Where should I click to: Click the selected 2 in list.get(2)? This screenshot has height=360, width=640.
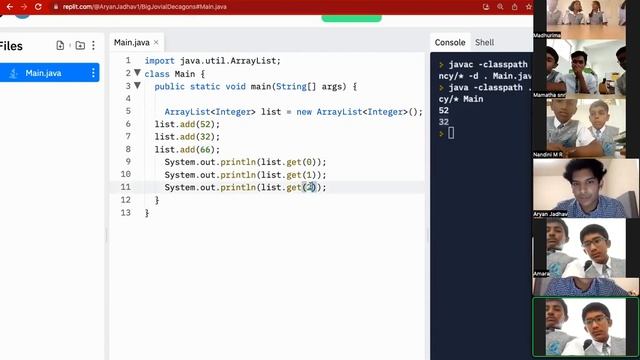tap(310, 187)
